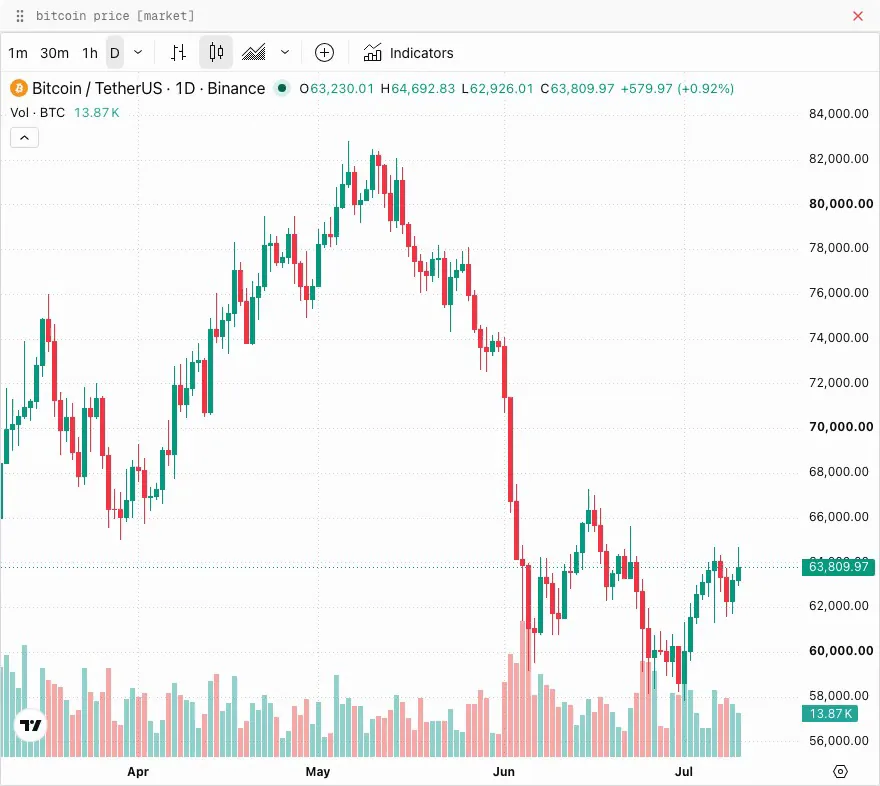The width and height of the screenshot is (880, 786).
Task: Select the 1m timeframe
Action: point(18,53)
